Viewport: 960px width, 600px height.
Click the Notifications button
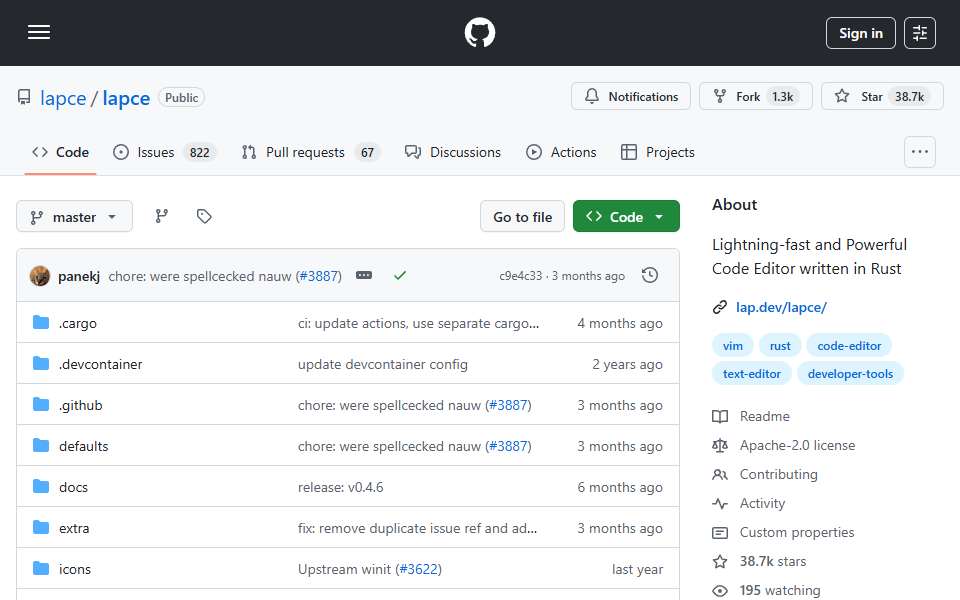tap(631, 96)
